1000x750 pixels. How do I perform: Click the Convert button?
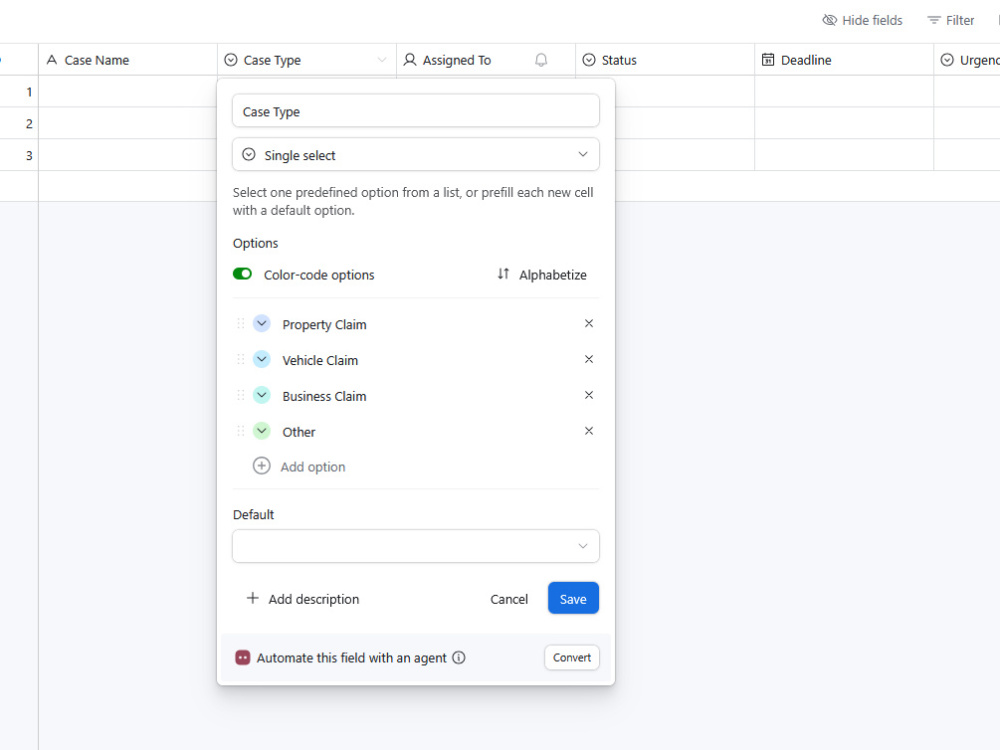point(572,658)
